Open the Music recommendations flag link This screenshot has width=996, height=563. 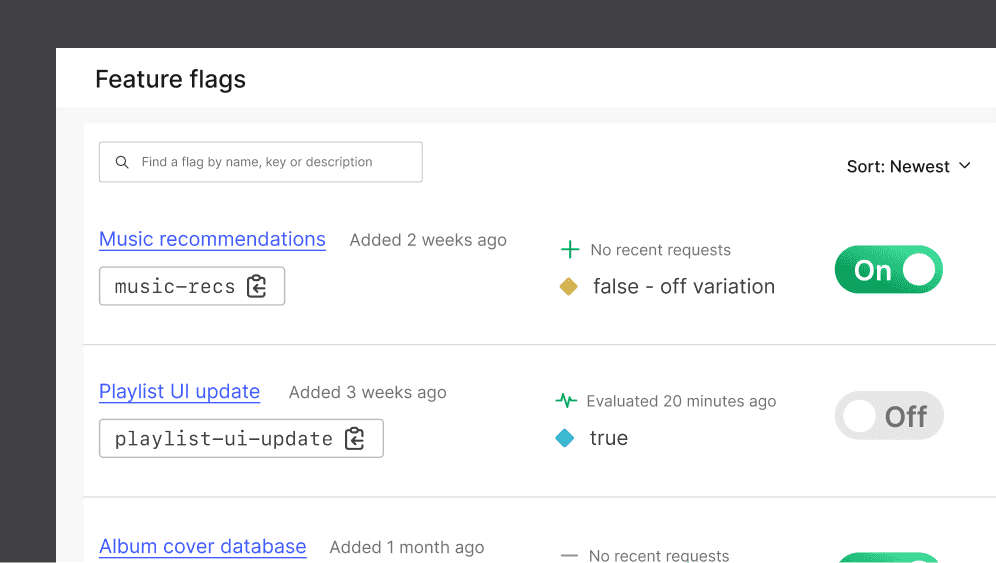click(212, 239)
